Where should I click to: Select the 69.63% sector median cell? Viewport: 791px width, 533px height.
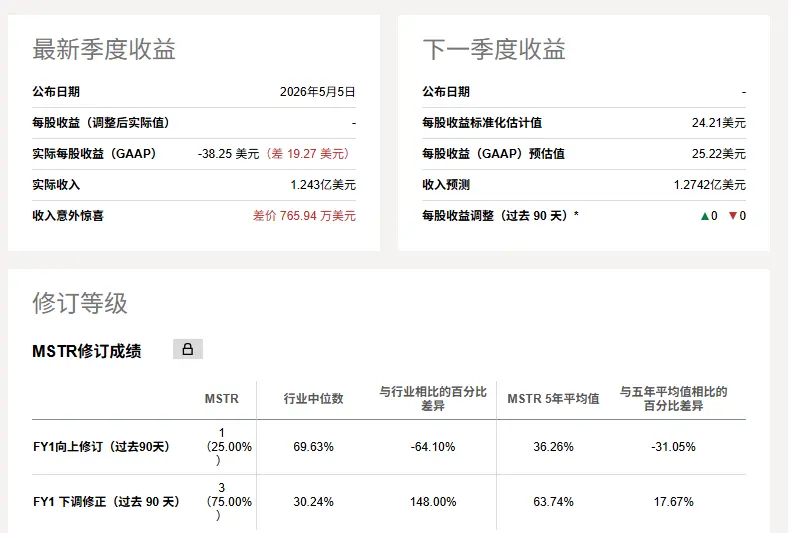(313, 447)
